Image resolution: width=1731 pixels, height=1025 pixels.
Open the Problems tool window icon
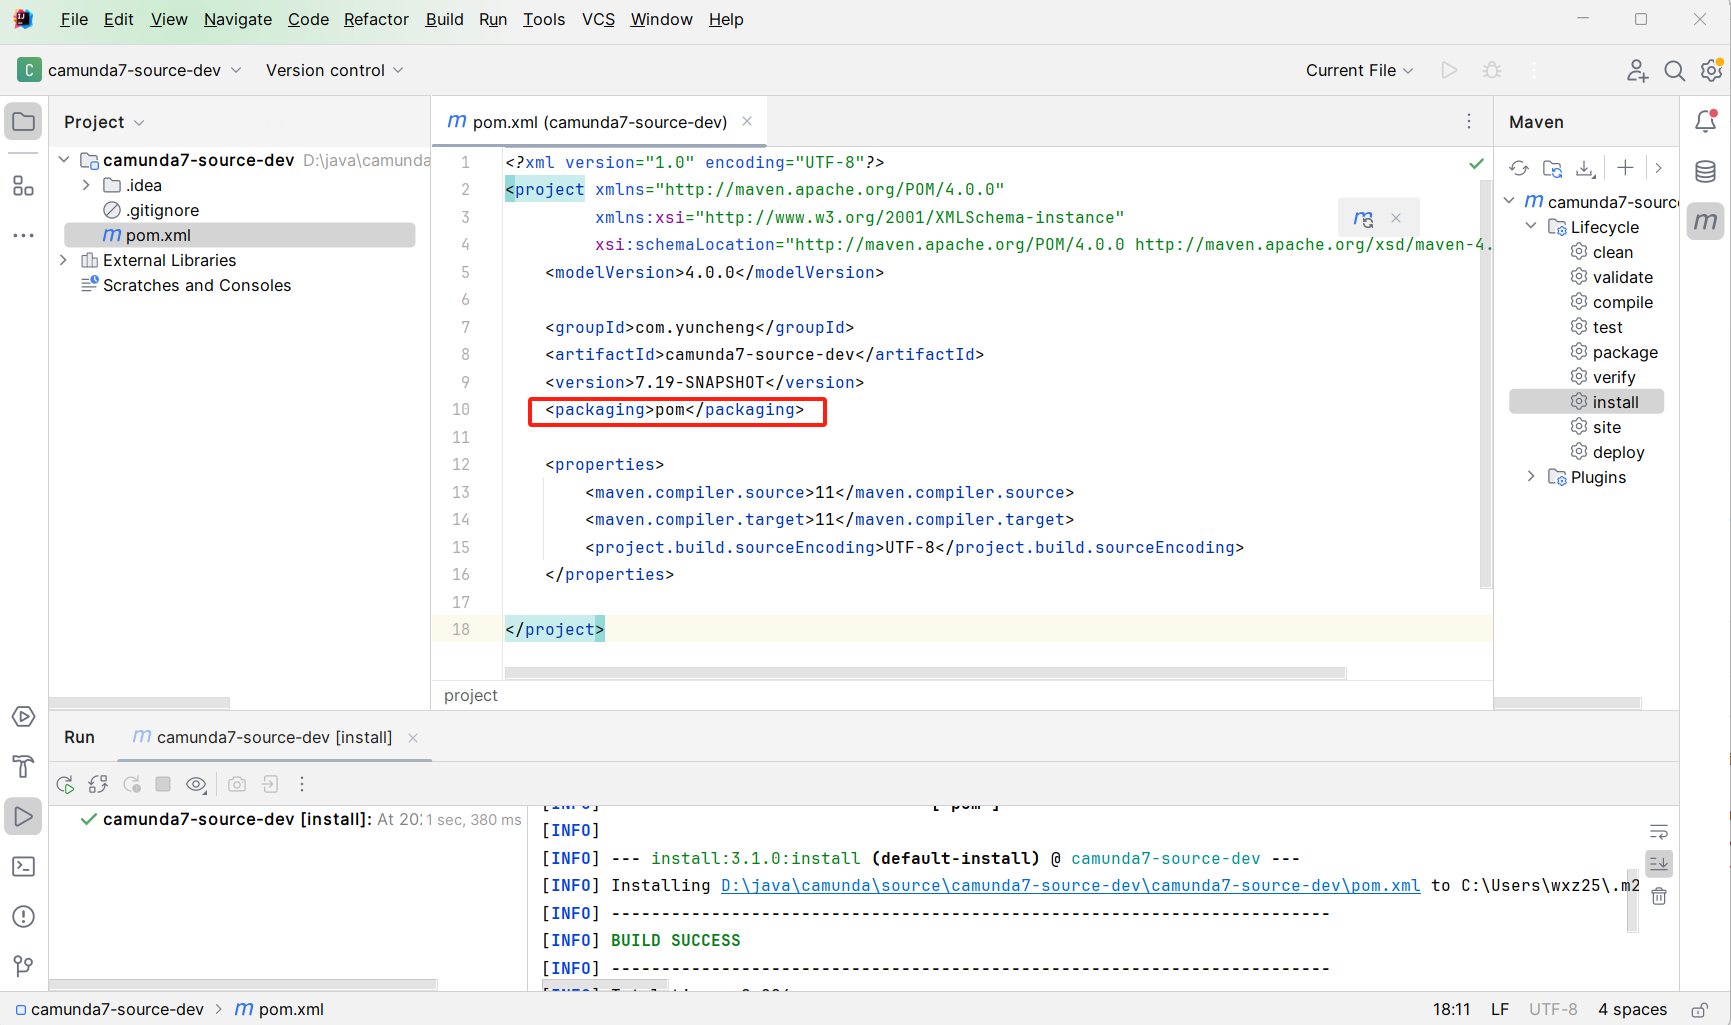coord(23,917)
